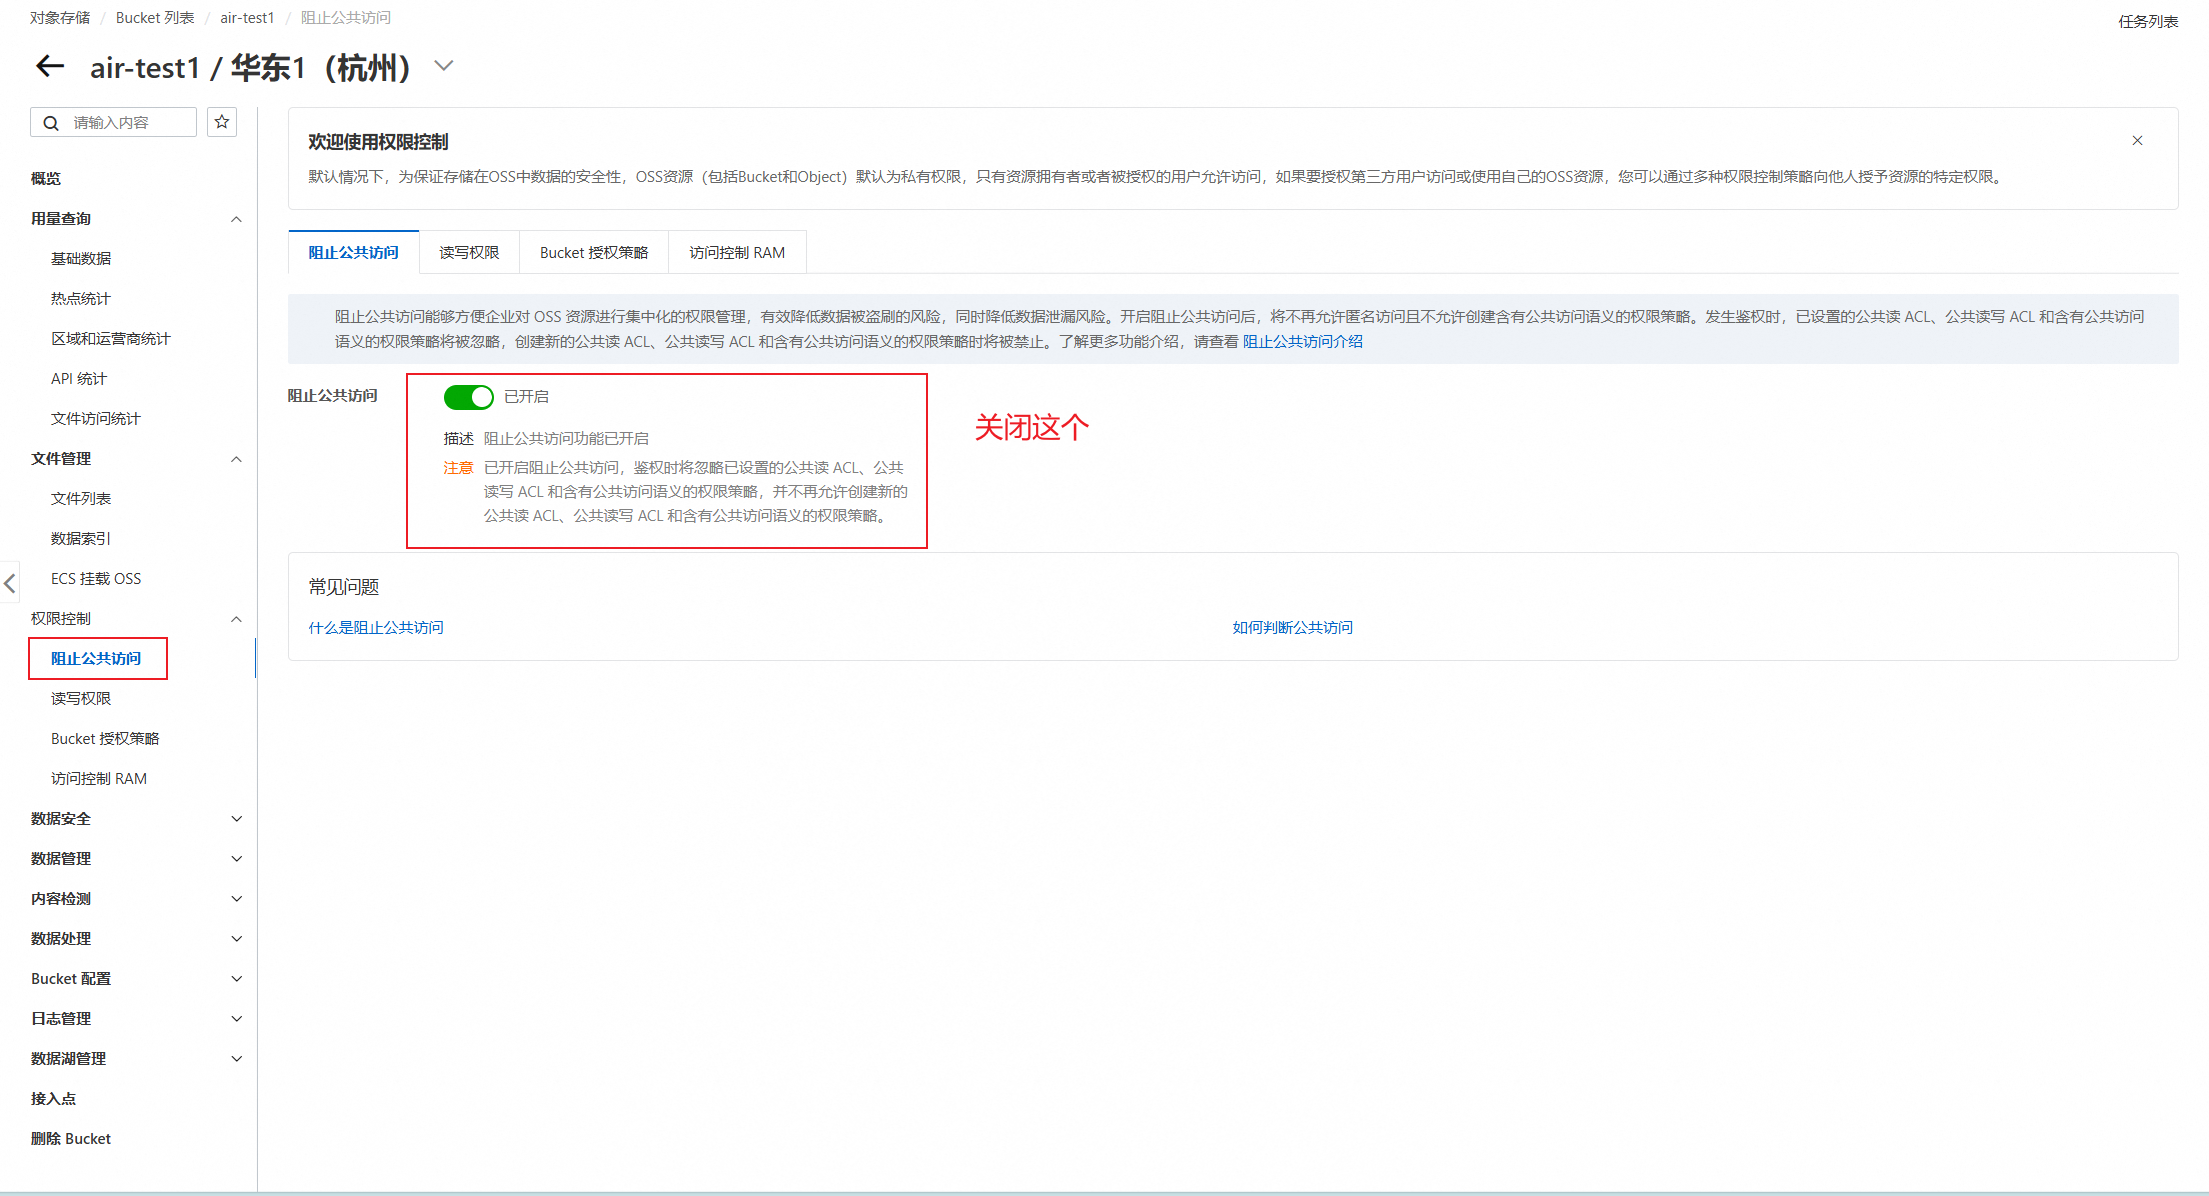Open the 什么是阻止公共访问 FAQ link
Screen dimensions: 2209x1196
[376, 628]
